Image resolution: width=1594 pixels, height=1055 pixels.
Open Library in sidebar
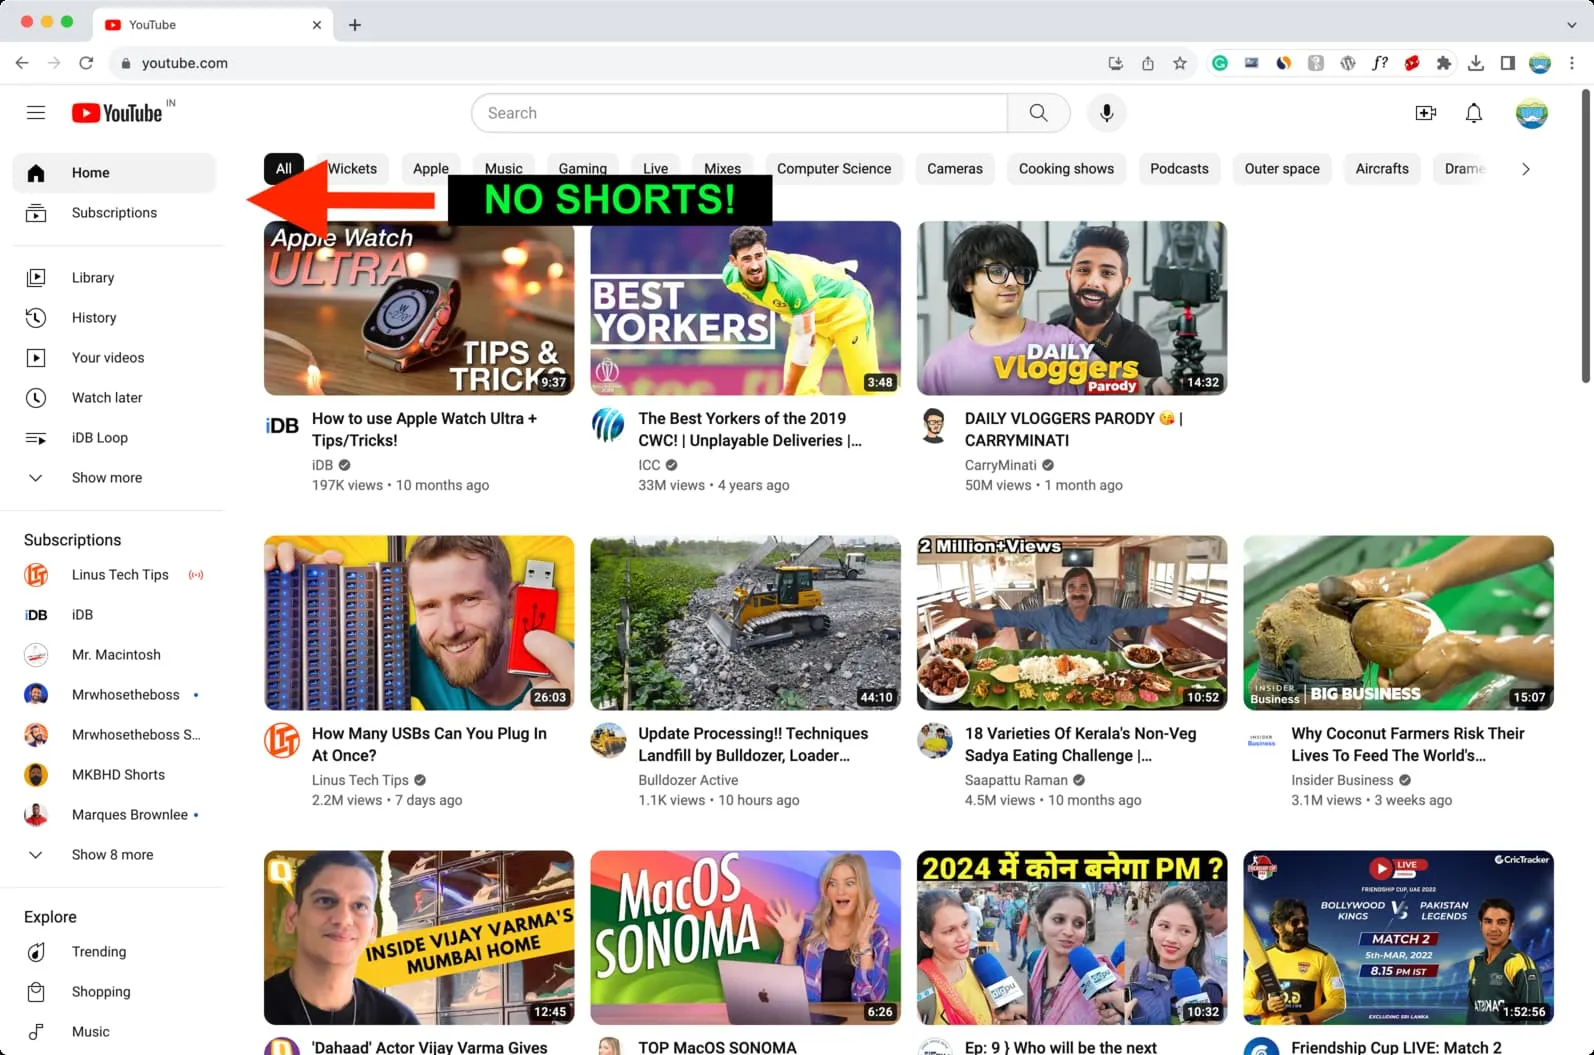coord(114,278)
